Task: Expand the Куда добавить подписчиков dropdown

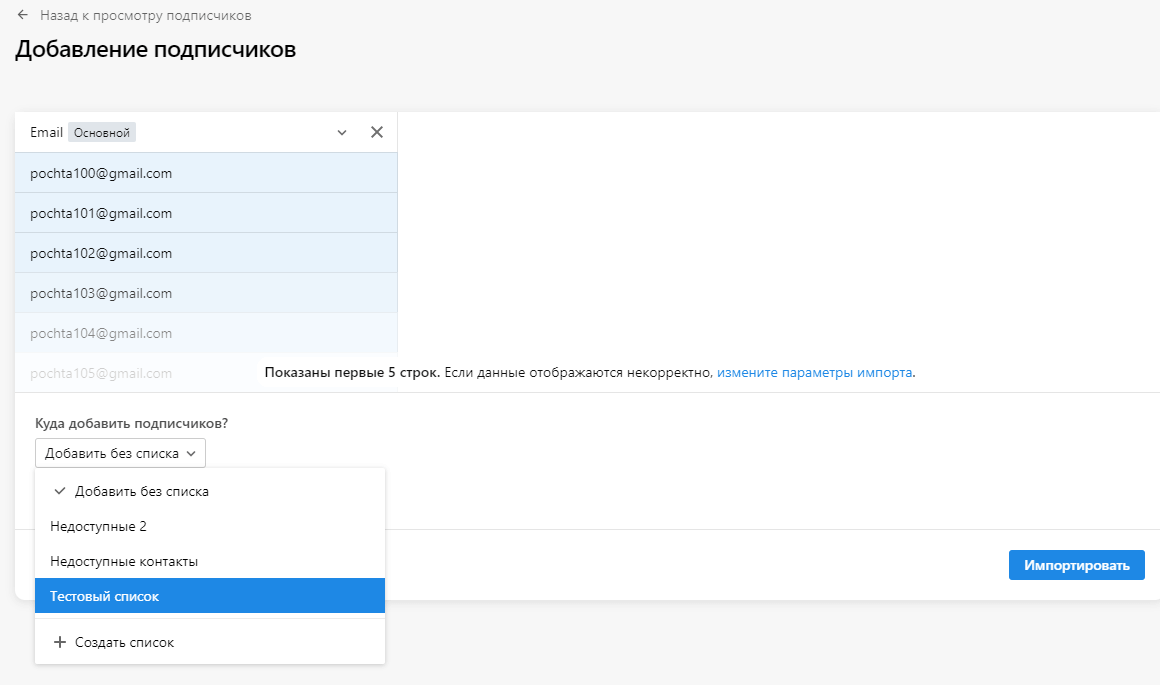Action: tap(120, 452)
